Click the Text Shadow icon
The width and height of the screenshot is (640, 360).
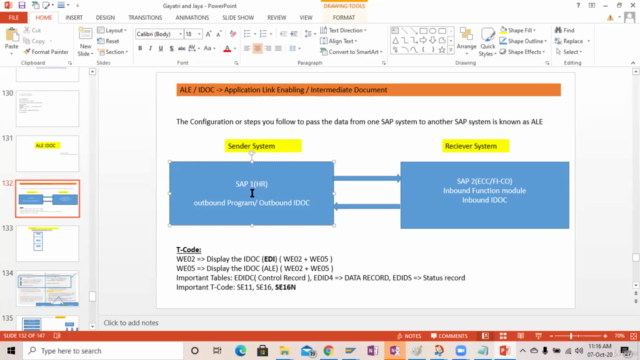coord(171,49)
